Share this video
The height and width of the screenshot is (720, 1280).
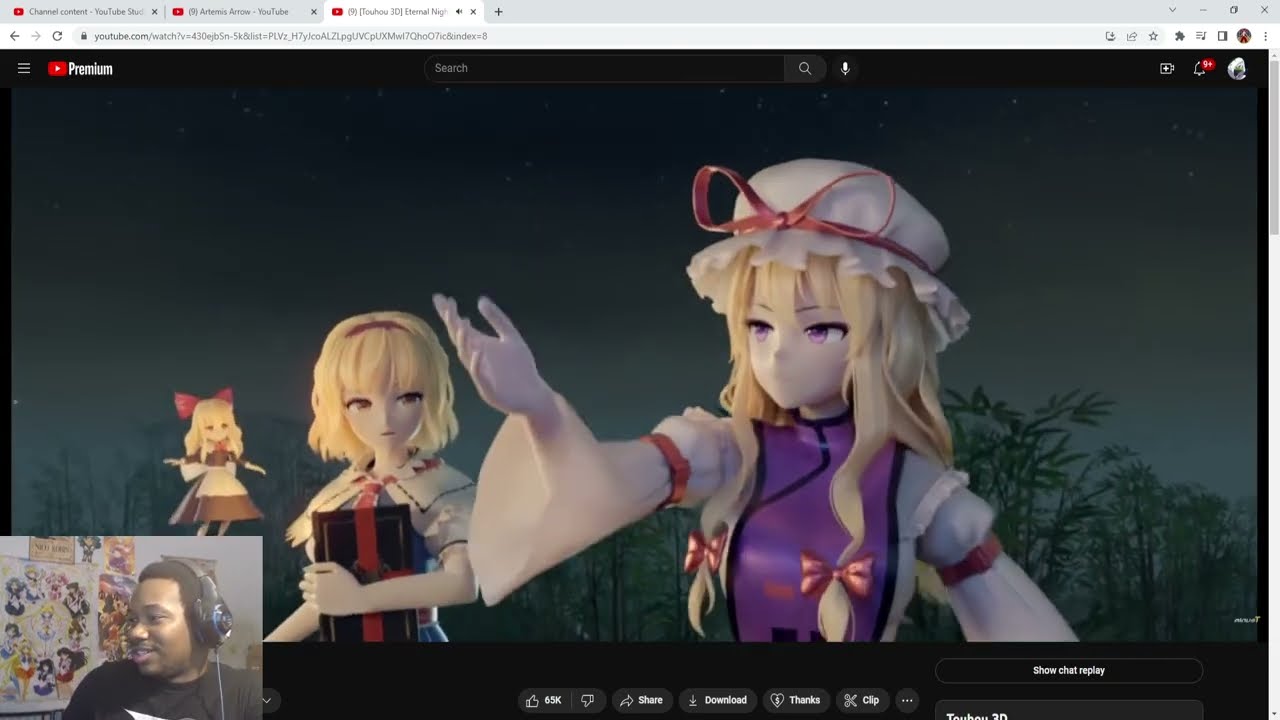pos(641,700)
